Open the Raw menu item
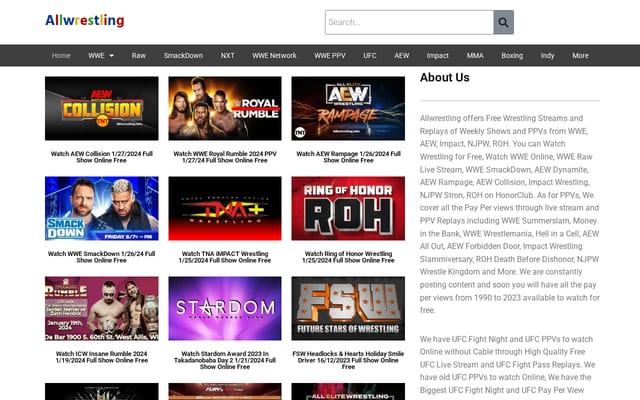 coord(139,56)
